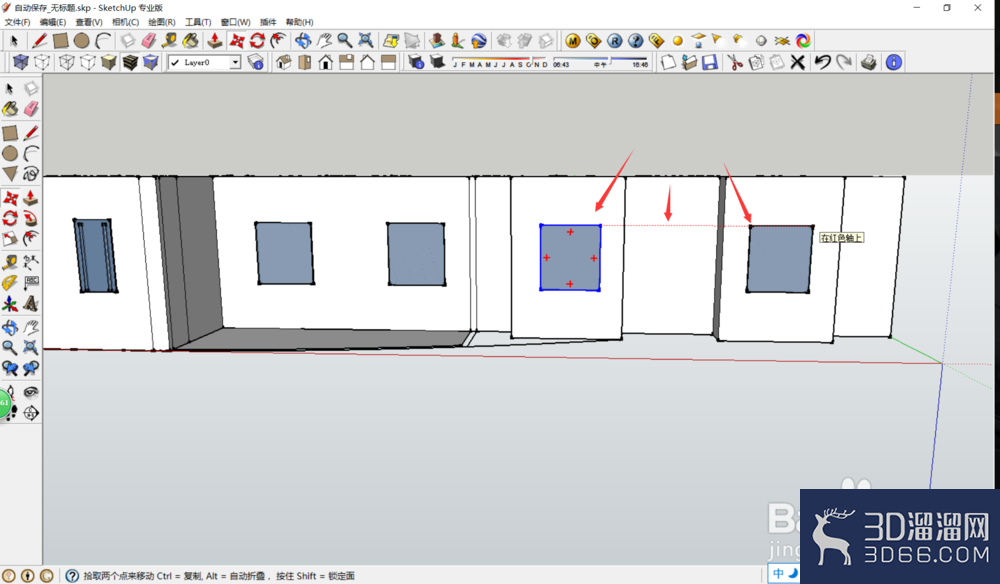Select the pink Eraser in top toolbar
The width and height of the screenshot is (1000, 584).
[149, 41]
